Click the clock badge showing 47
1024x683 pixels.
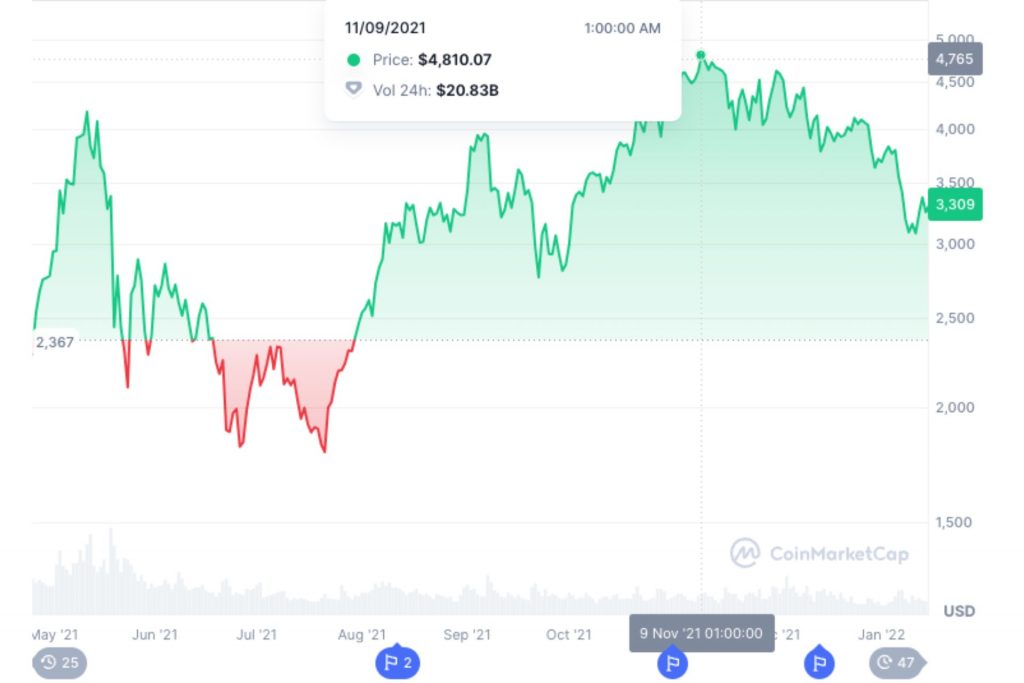[x=897, y=662]
